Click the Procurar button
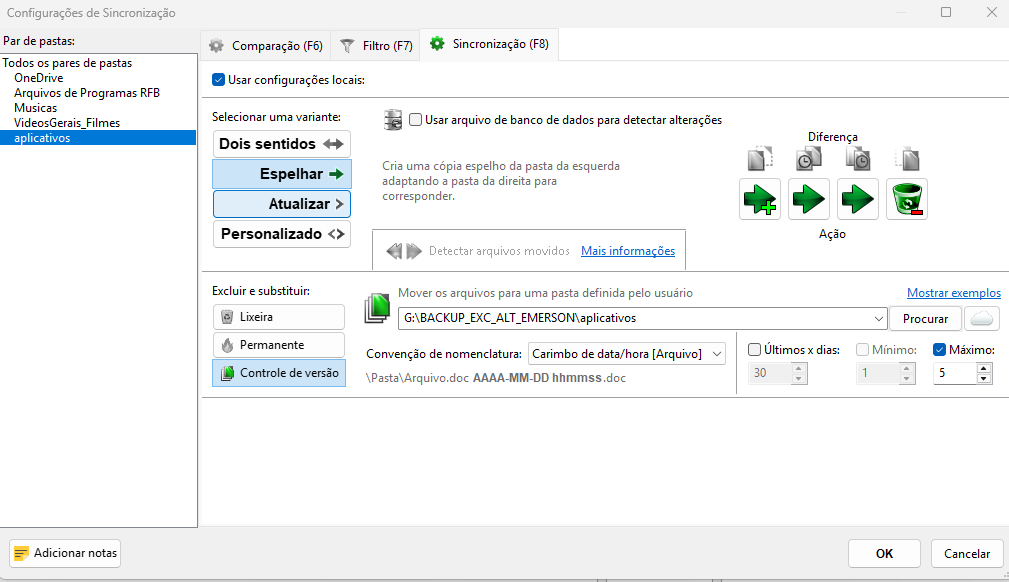 pos(925,319)
